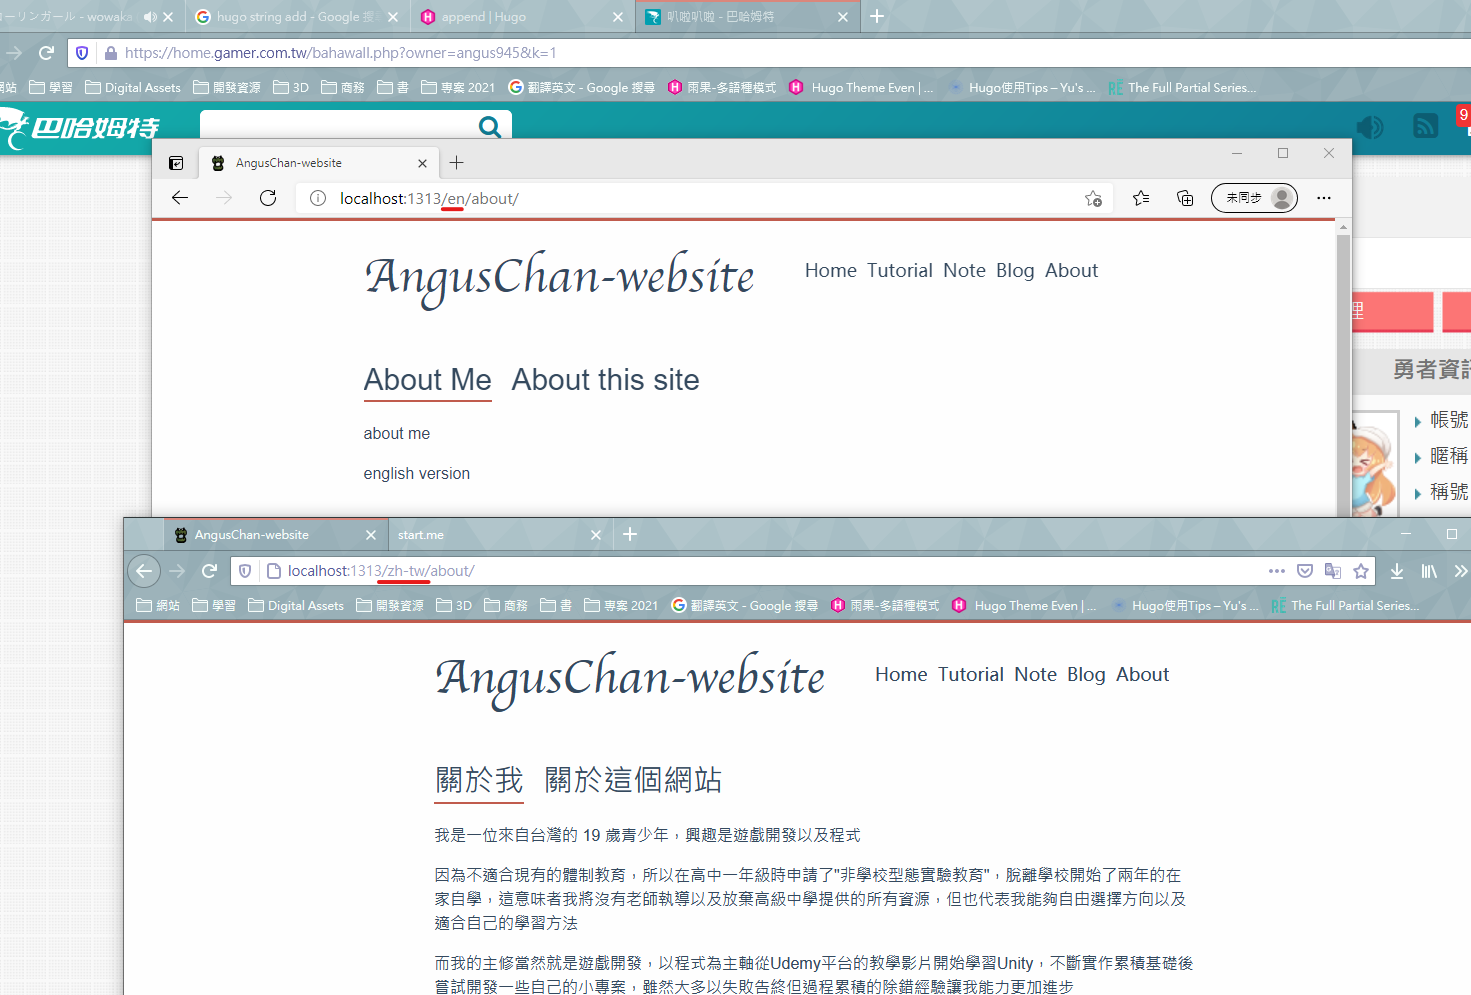
Task: Click the magnifier search icon on Bahamut header
Action: pyautogui.click(x=490, y=126)
